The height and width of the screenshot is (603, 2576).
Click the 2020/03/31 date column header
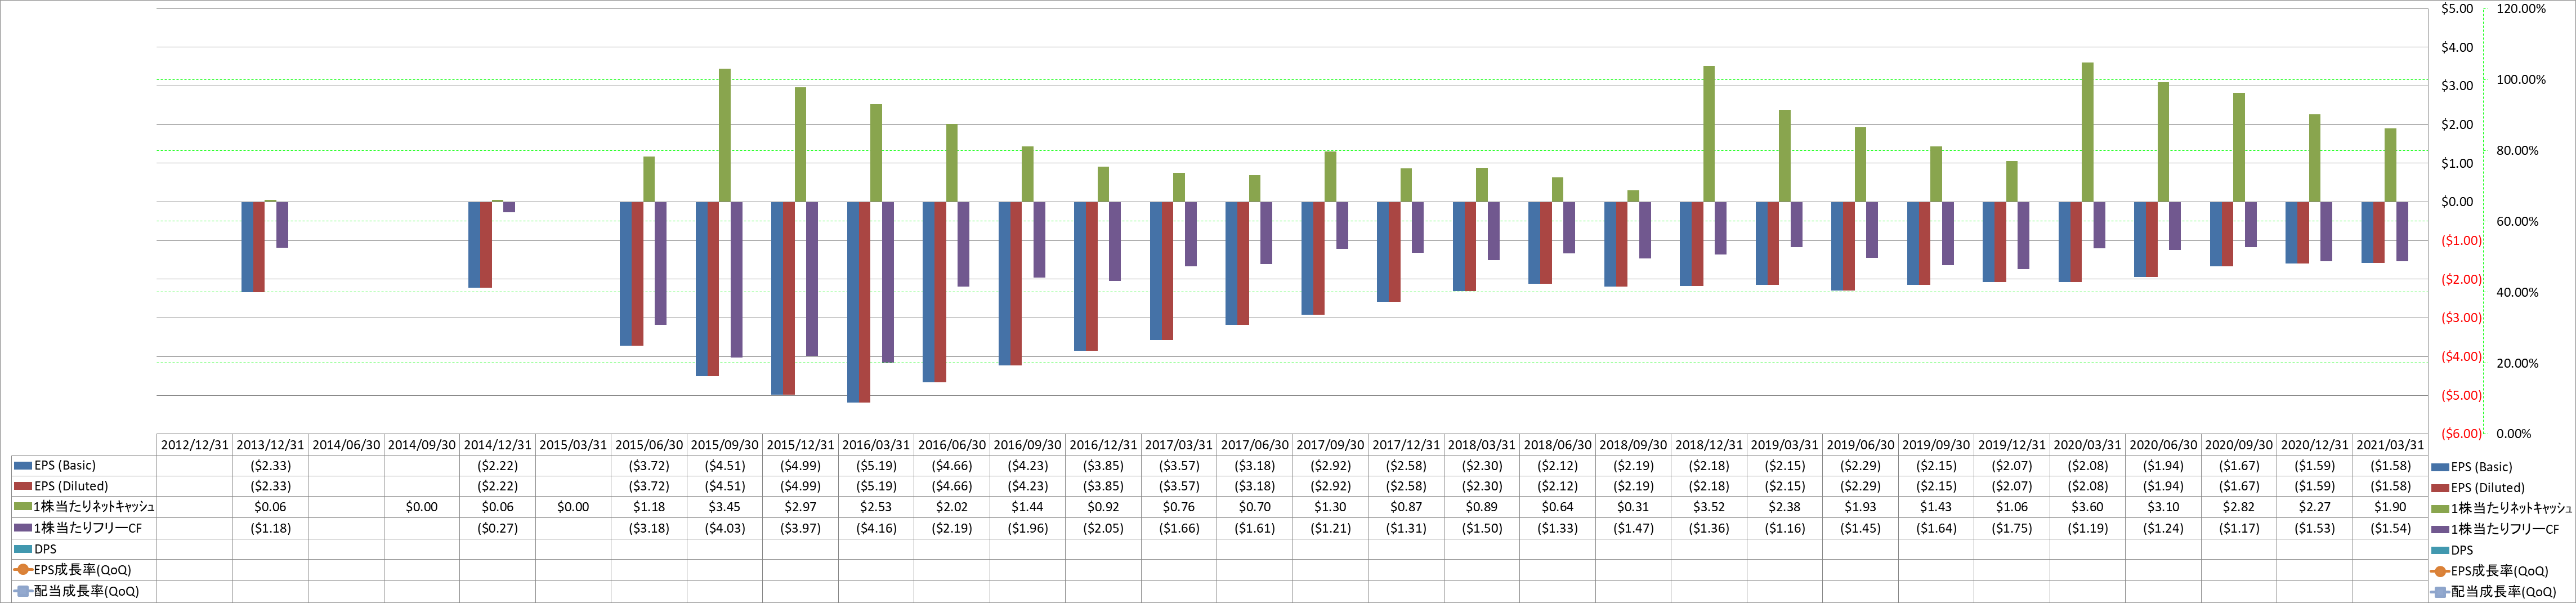[x=2087, y=445]
